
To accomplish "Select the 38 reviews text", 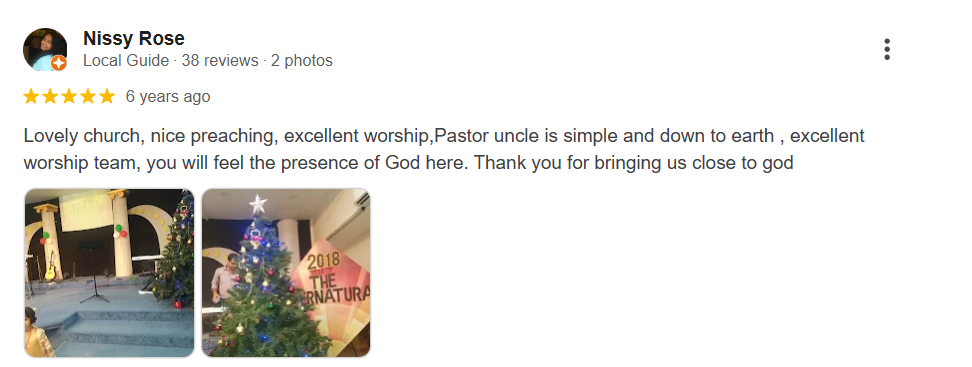I will pyautogui.click(x=220, y=61).
